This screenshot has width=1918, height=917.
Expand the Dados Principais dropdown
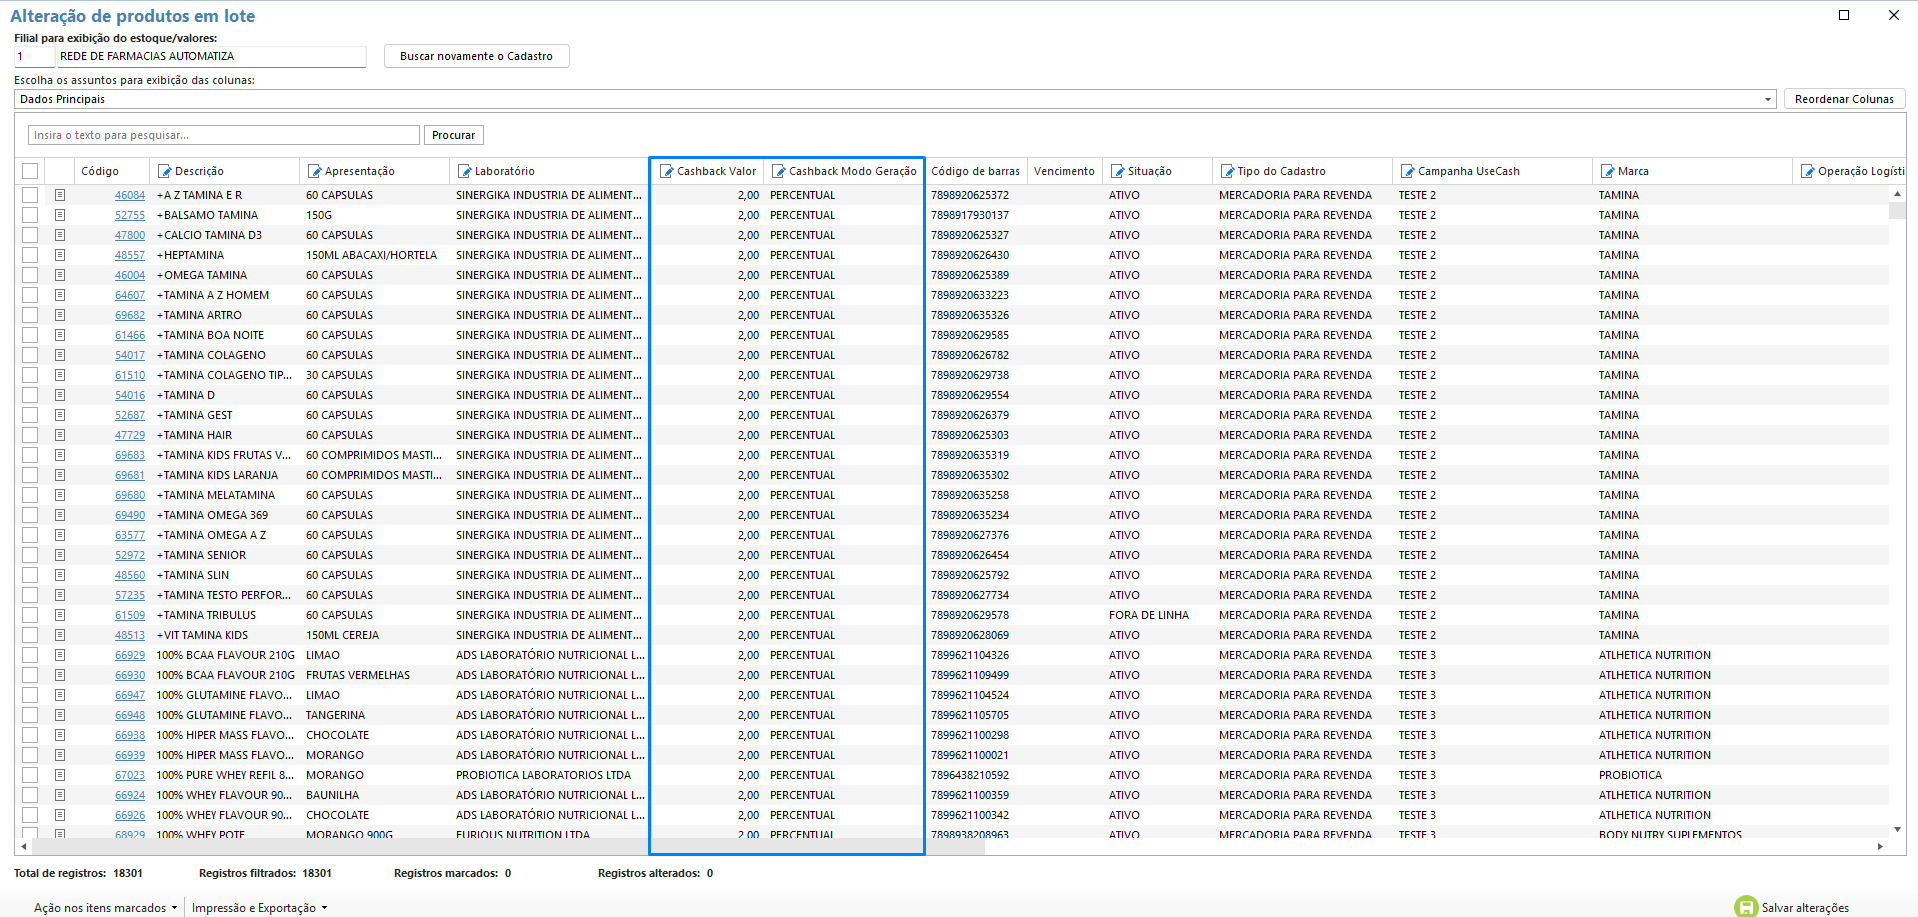click(x=1767, y=99)
